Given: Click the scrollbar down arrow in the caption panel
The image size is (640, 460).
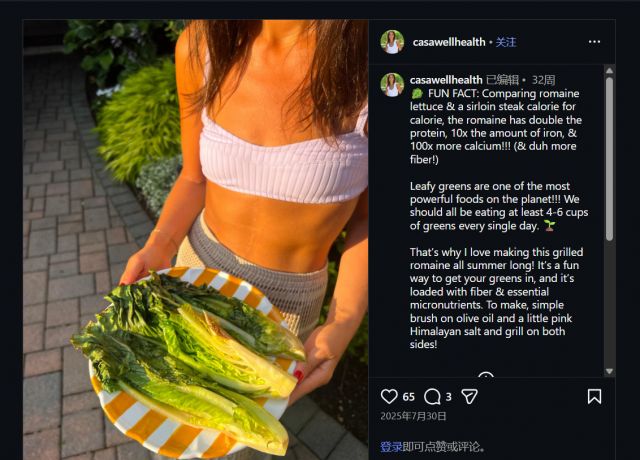Looking at the screenshot, I should 609,370.
